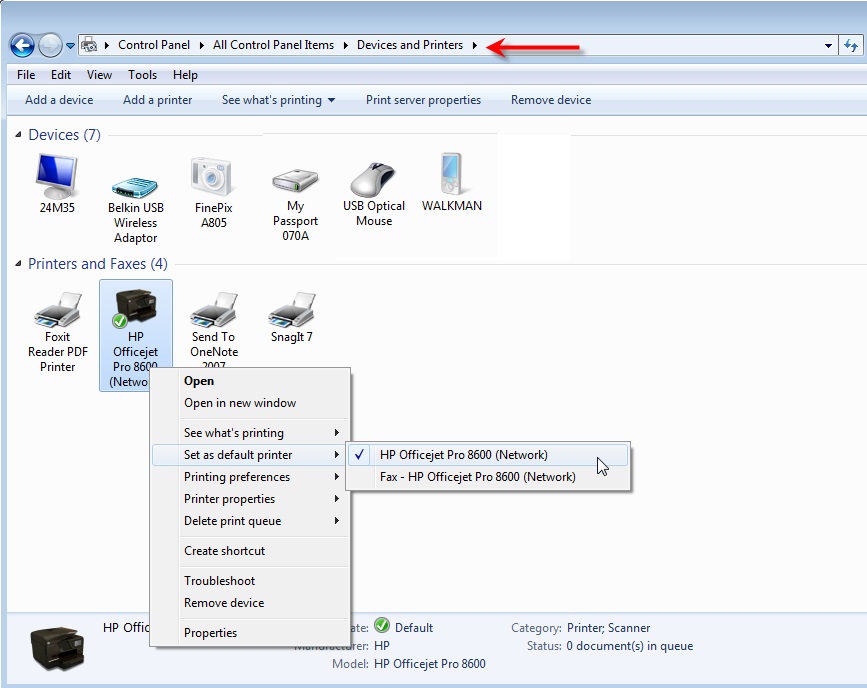The image size is (867, 688).
Task: Click the HP printer thumbnail in details pane
Action: click(x=58, y=648)
